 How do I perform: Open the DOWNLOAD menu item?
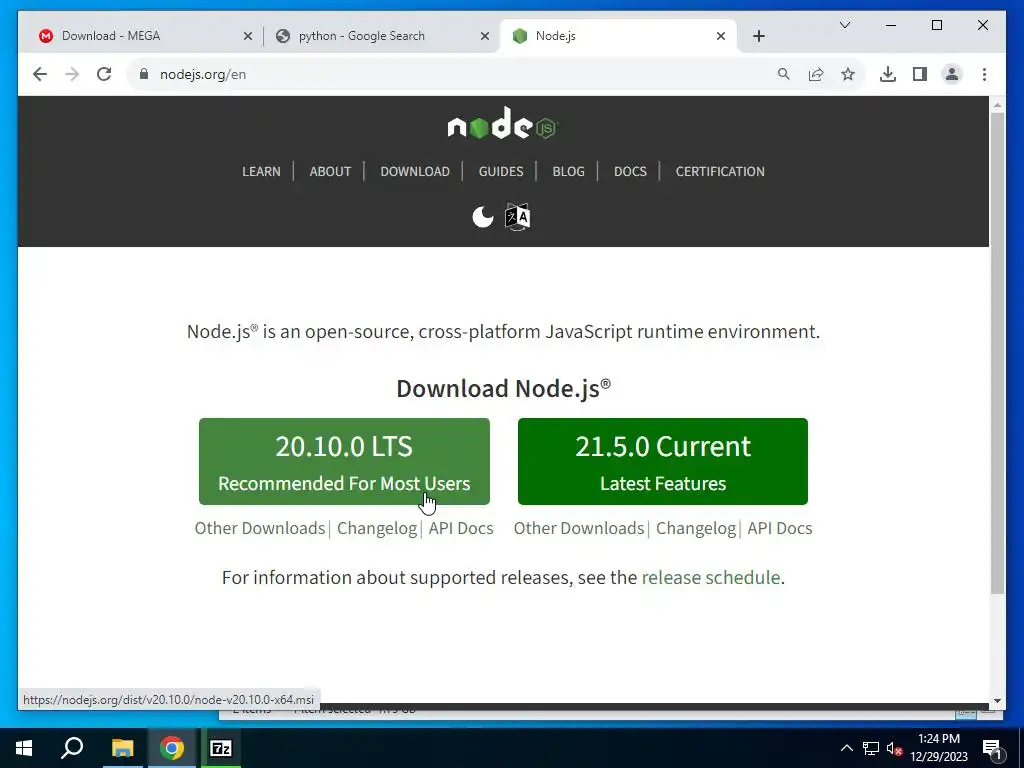(x=415, y=171)
